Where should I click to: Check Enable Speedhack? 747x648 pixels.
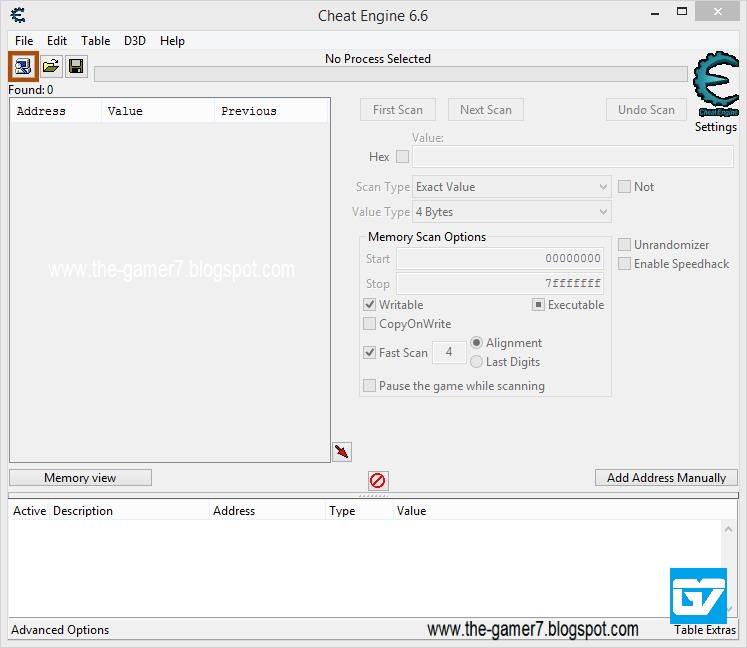point(624,263)
